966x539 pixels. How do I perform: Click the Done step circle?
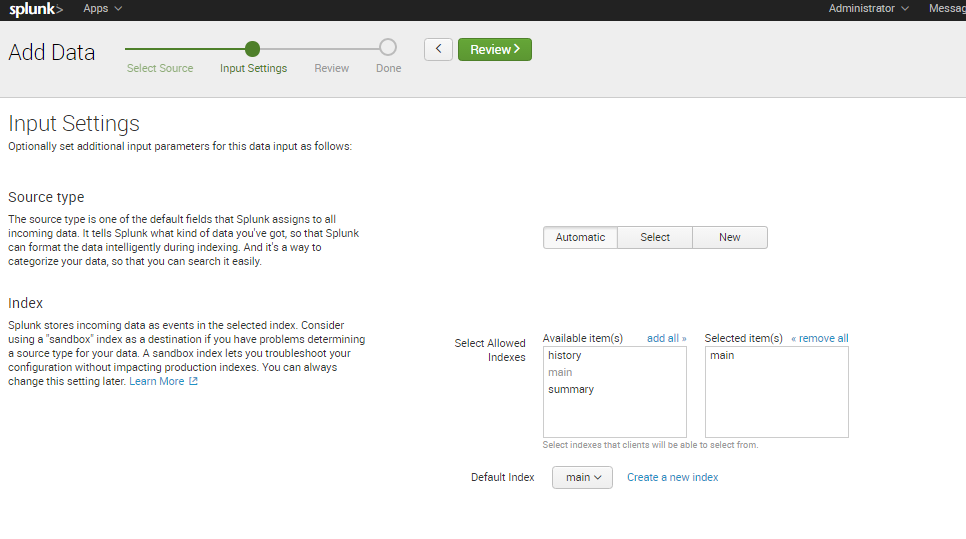tap(388, 48)
